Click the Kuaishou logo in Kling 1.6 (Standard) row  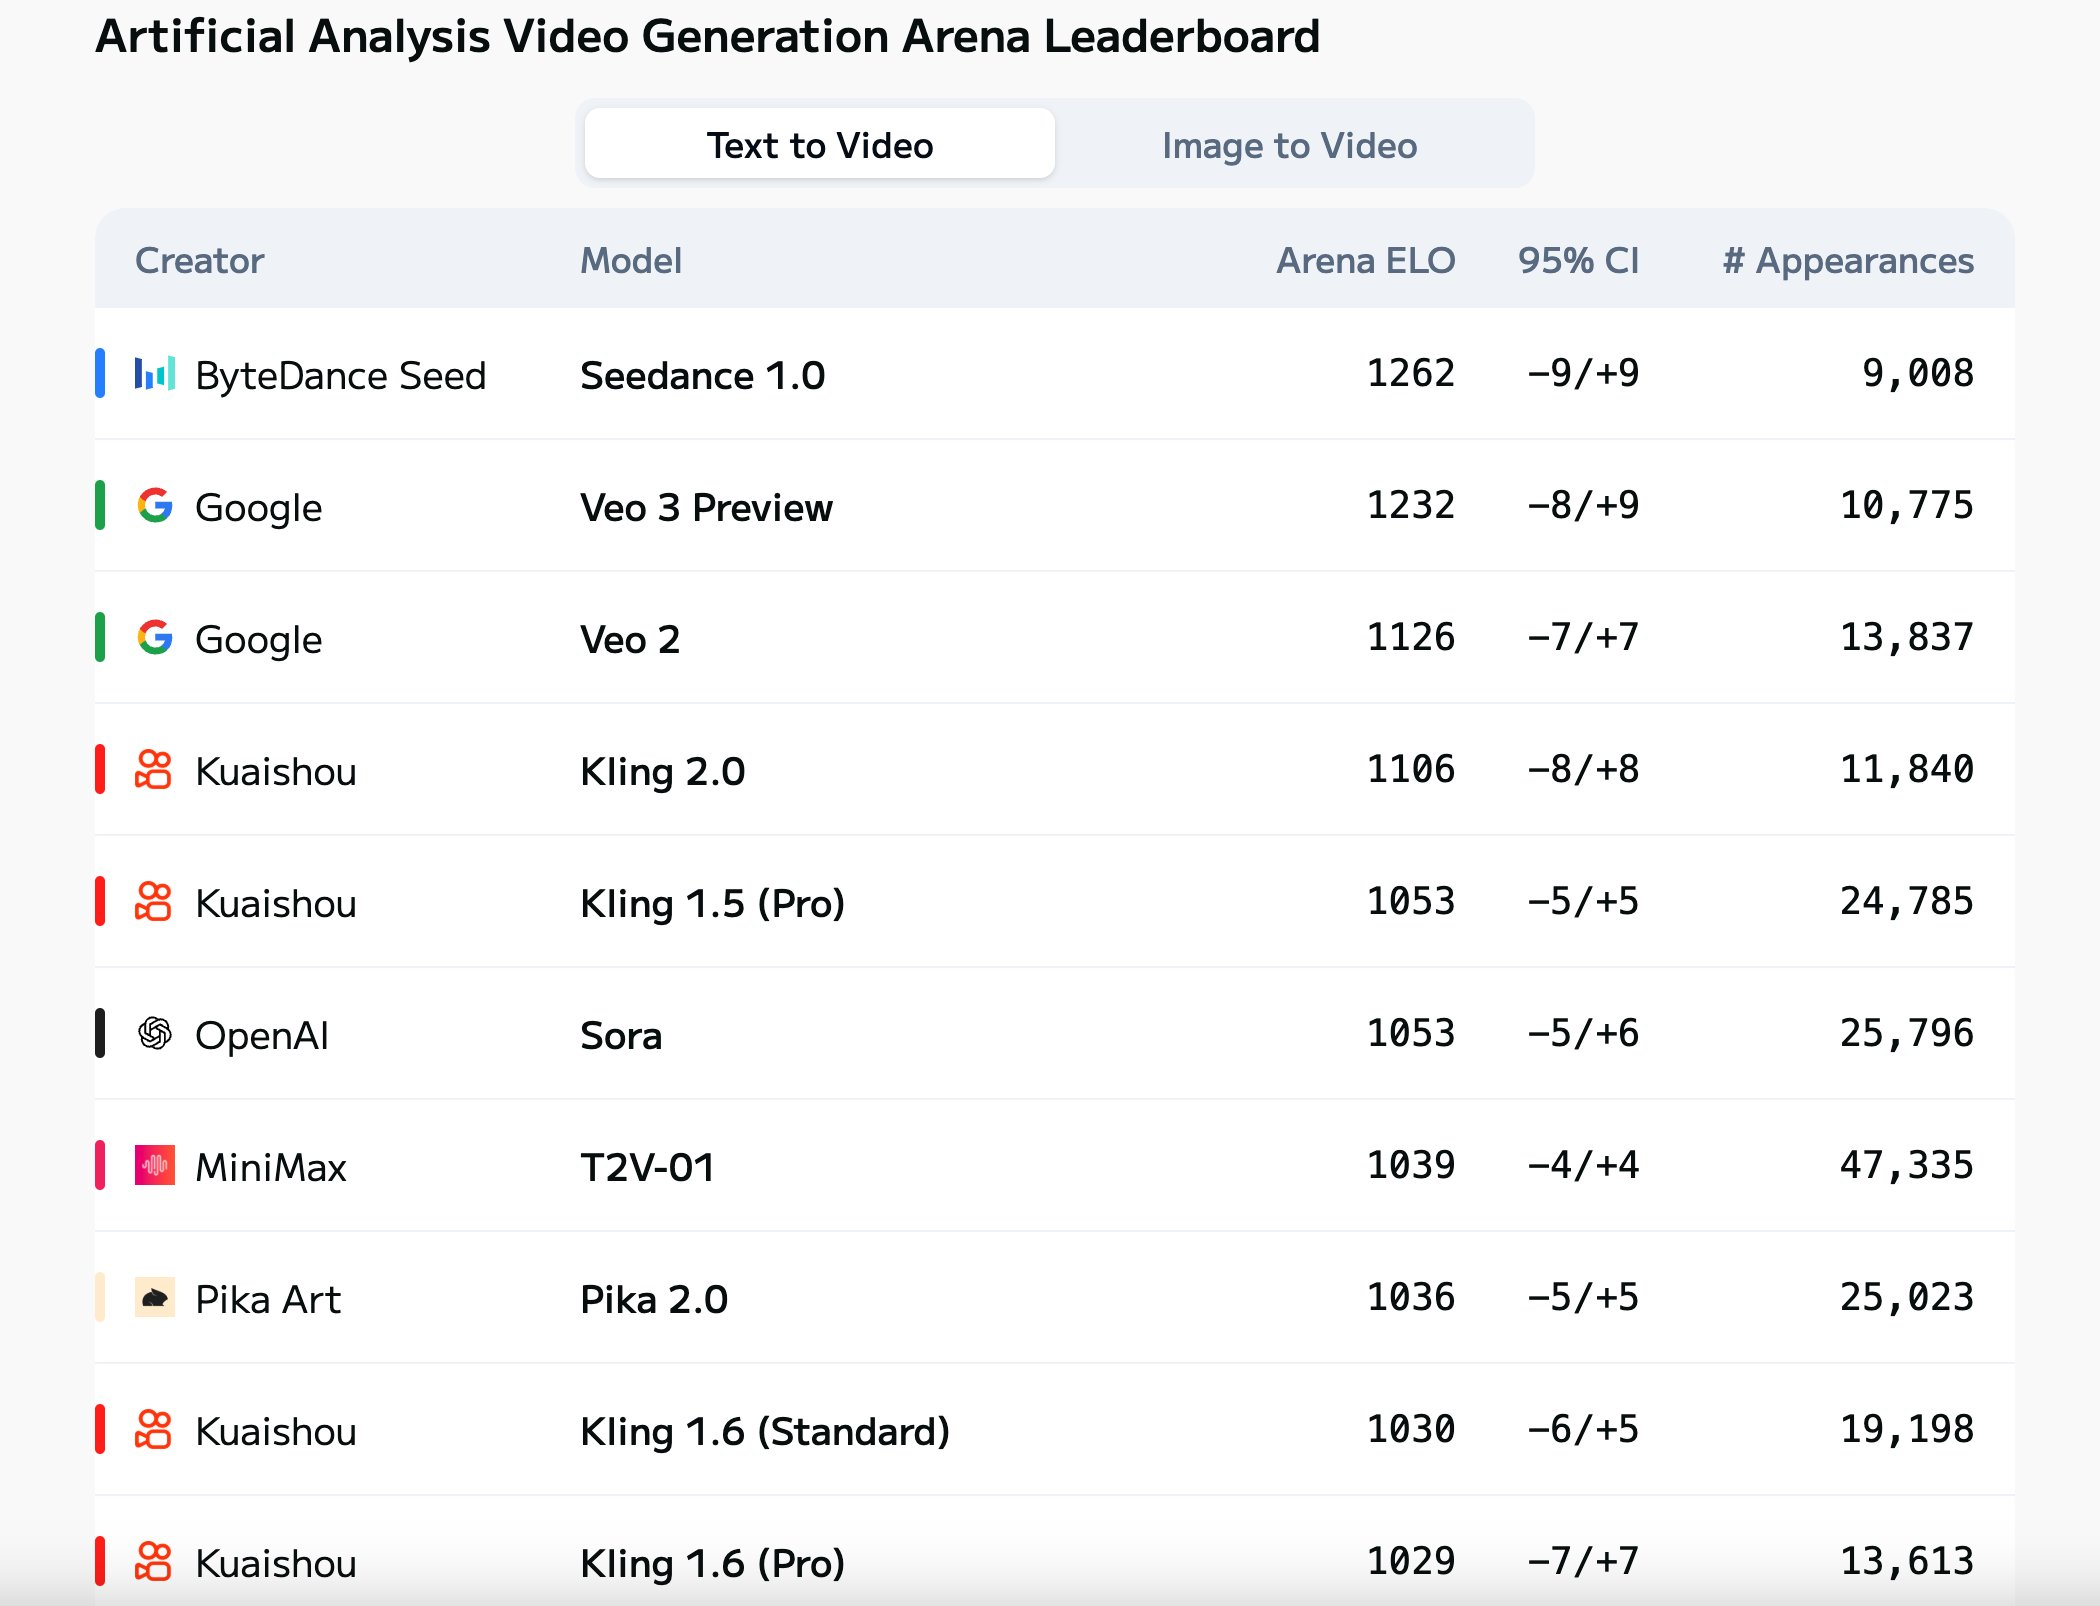154,1429
